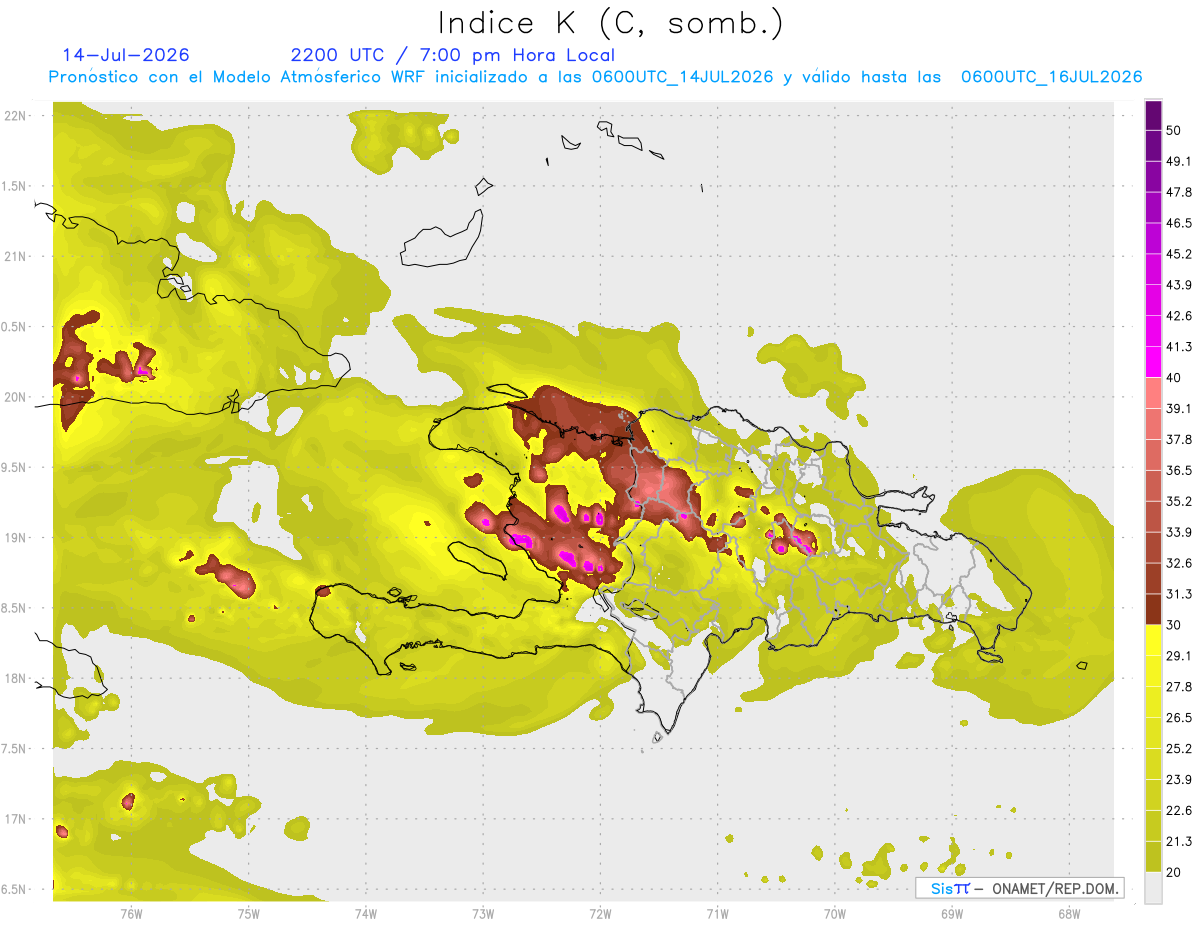Click the 33.9 color scale value
Image resolution: width=1200 pixels, height=927 pixels.
(1179, 532)
